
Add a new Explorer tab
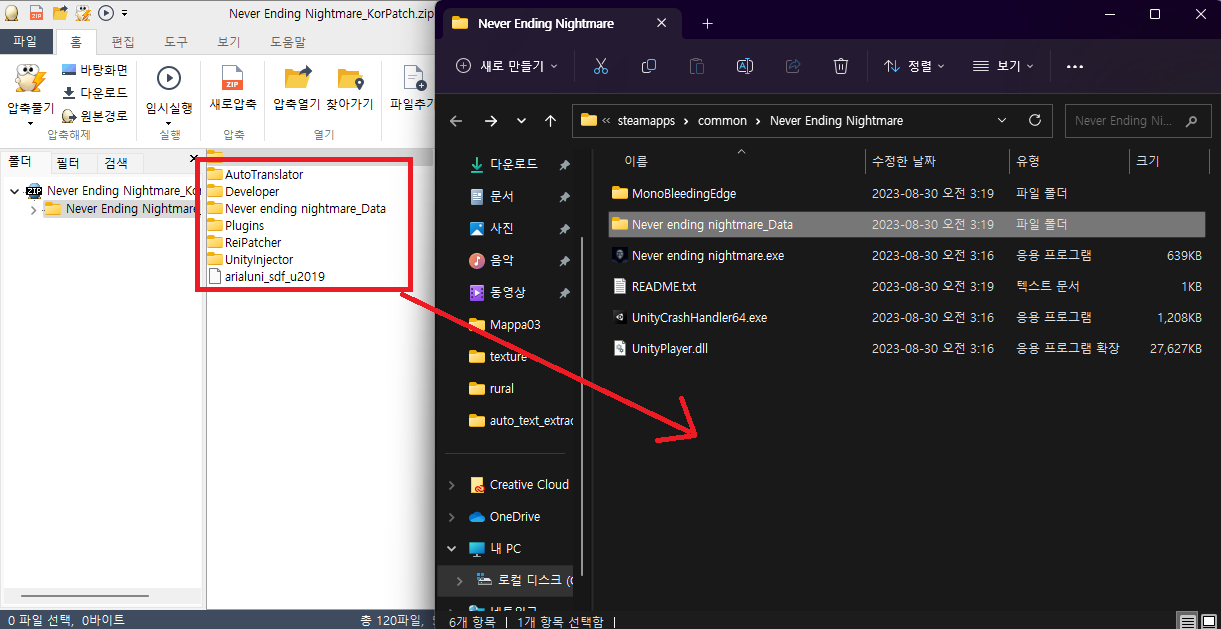707,23
